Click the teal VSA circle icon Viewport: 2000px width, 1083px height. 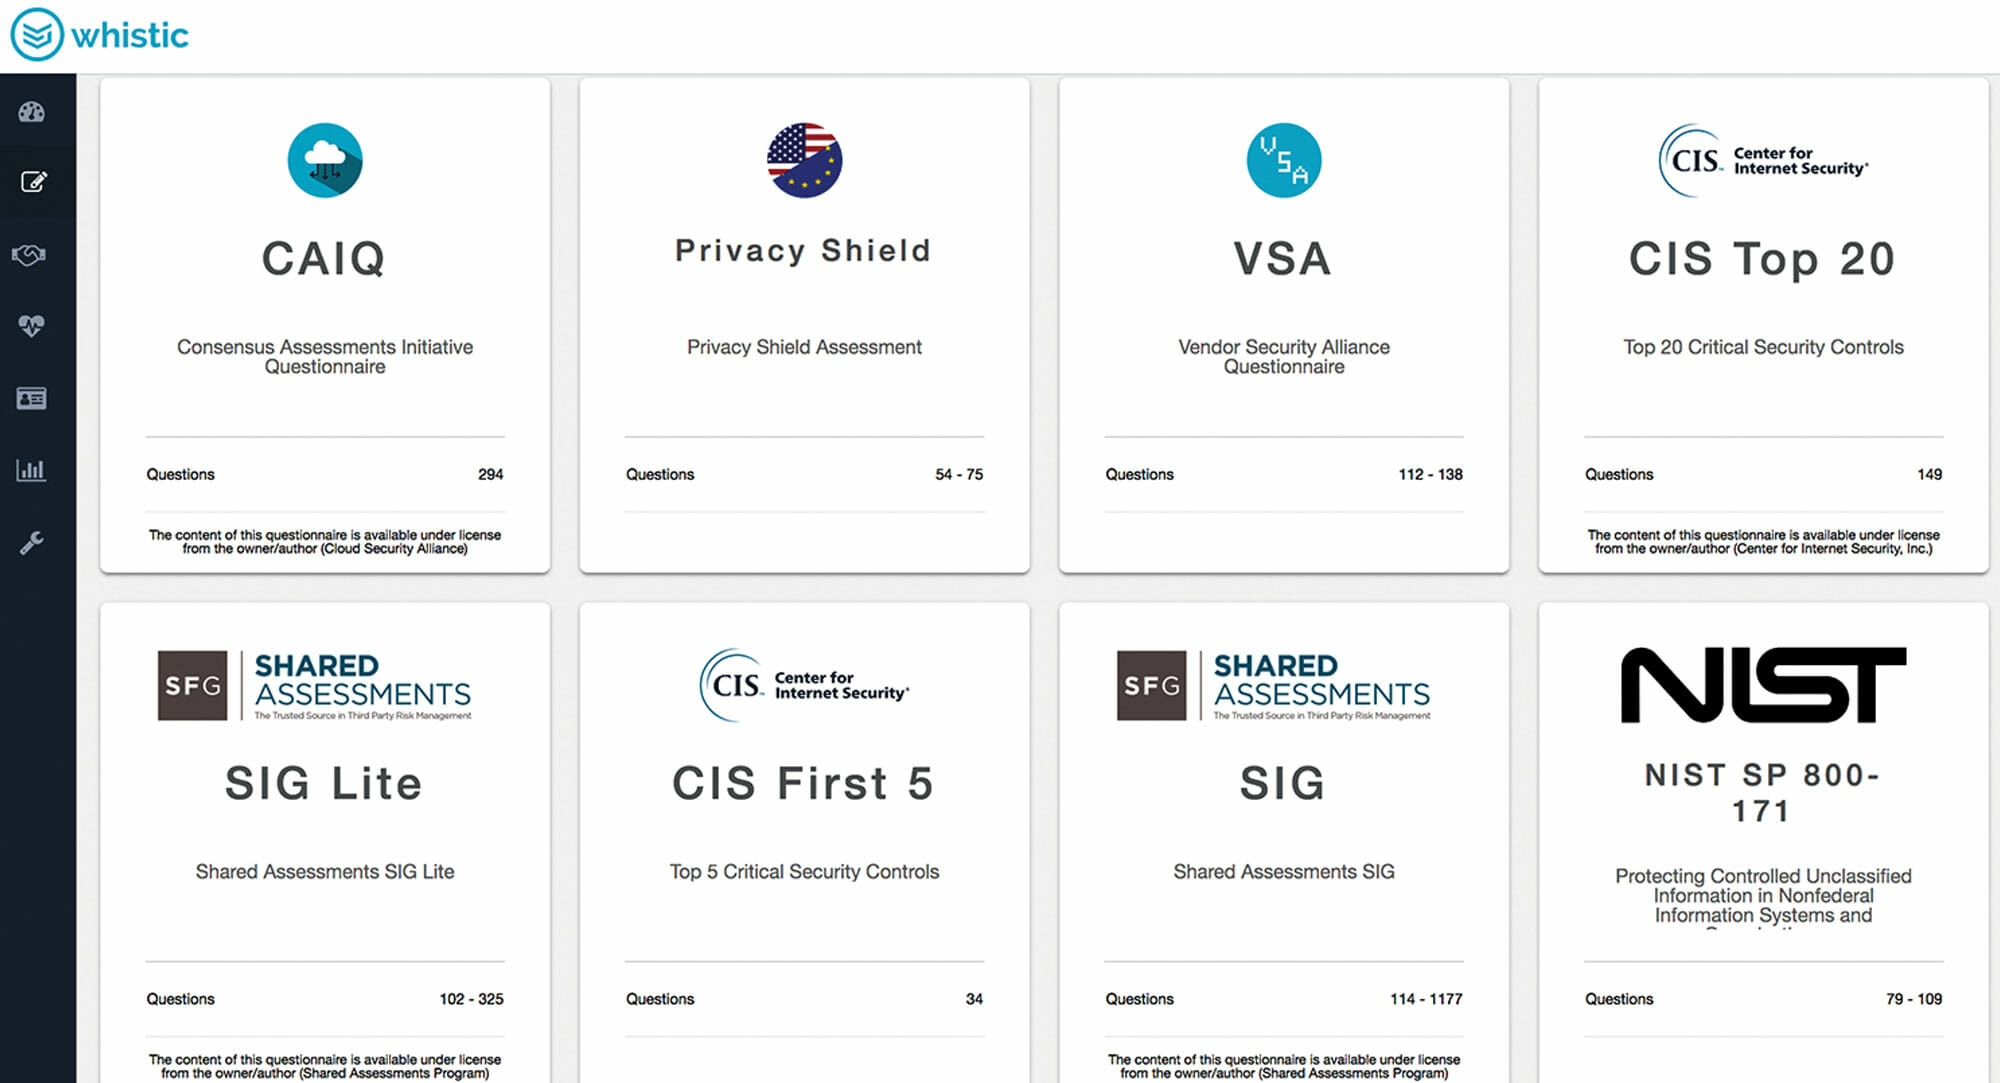(x=1283, y=160)
